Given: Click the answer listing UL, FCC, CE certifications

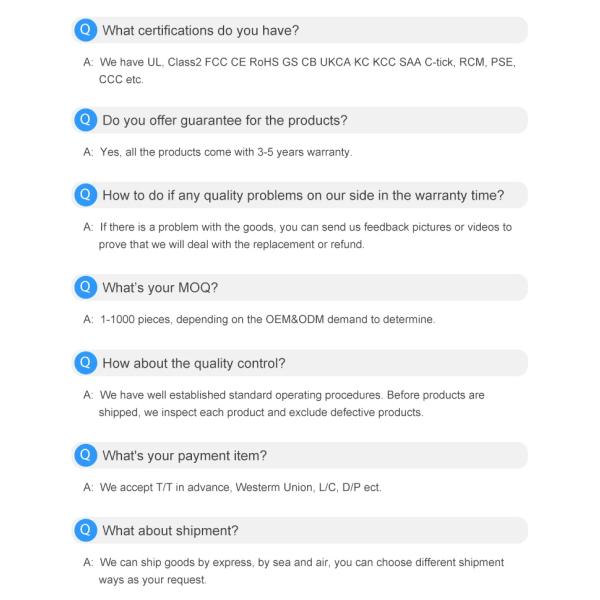Looking at the screenshot, I should [300, 70].
